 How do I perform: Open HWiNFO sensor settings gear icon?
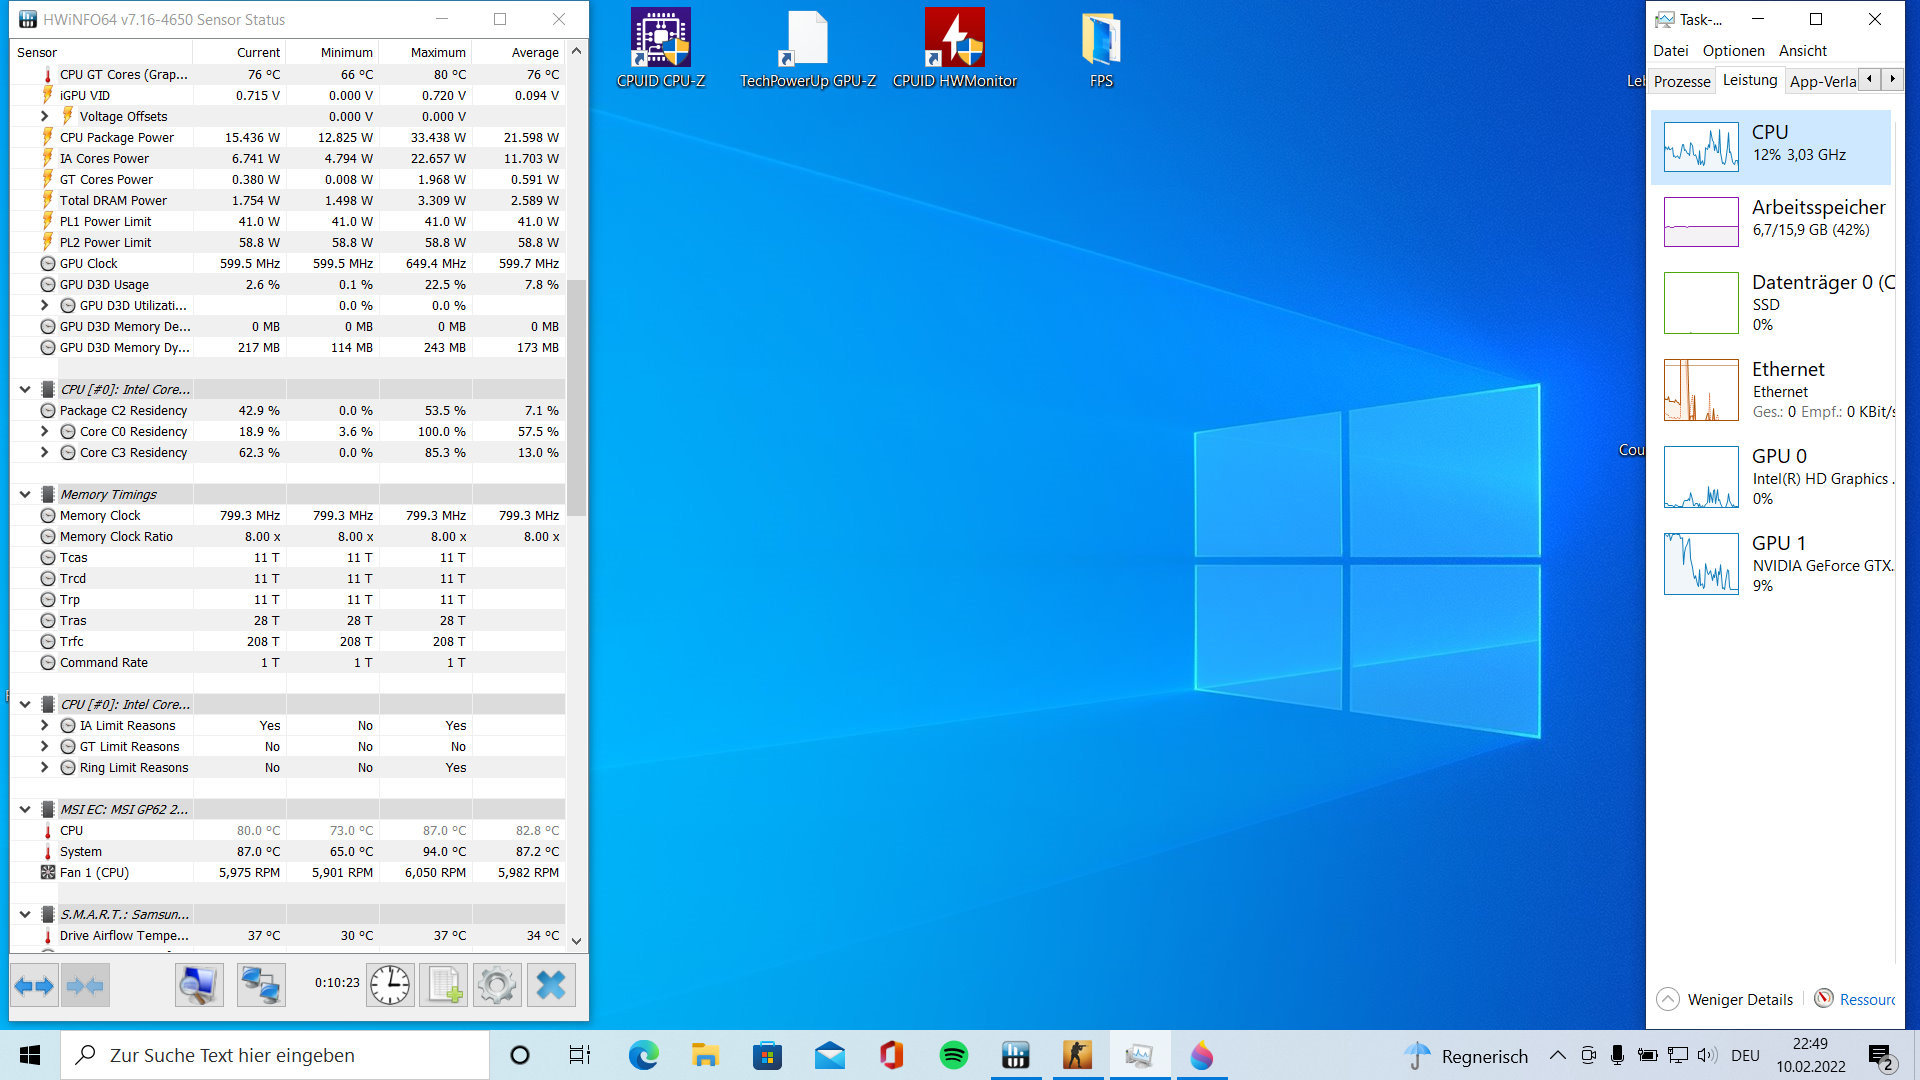click(497, 986)
